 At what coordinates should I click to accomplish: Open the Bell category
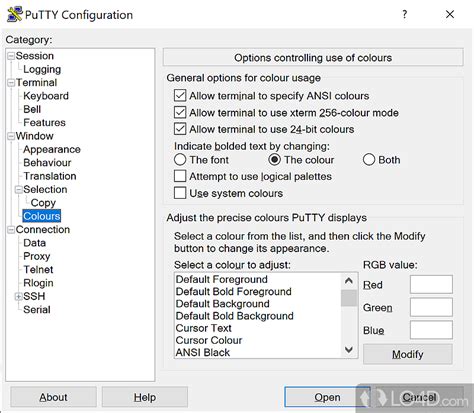(x=32, y=109)
